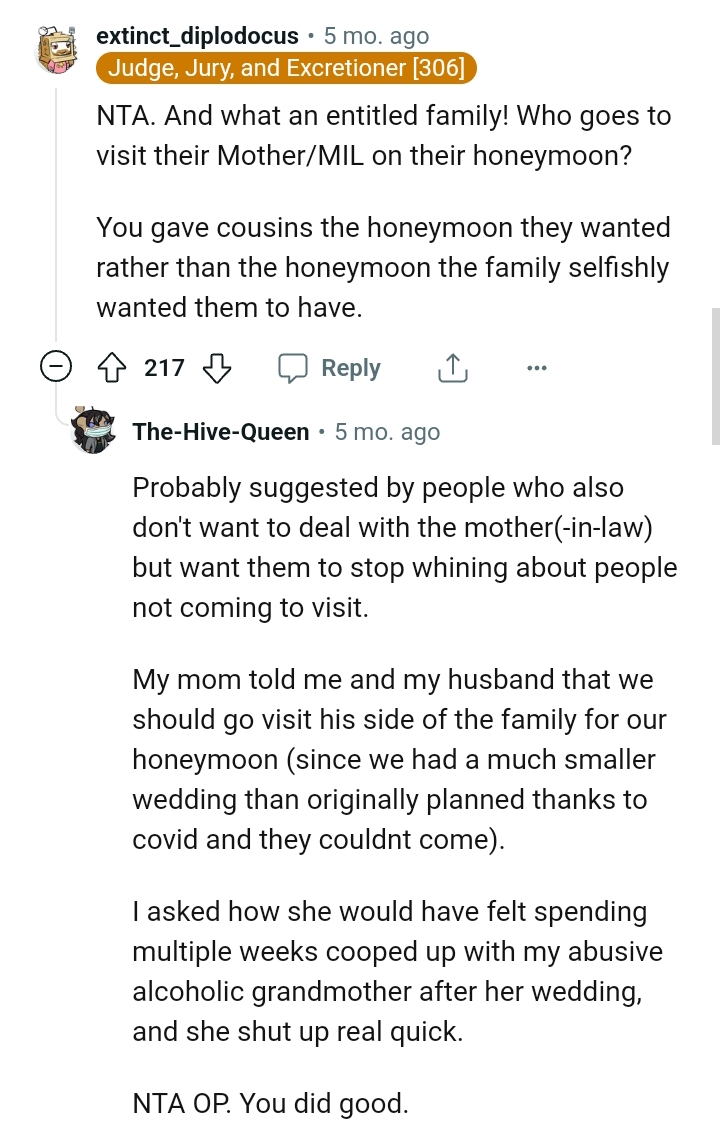
Task: Open The-Hive-Queen's profile
Action: 220,432
